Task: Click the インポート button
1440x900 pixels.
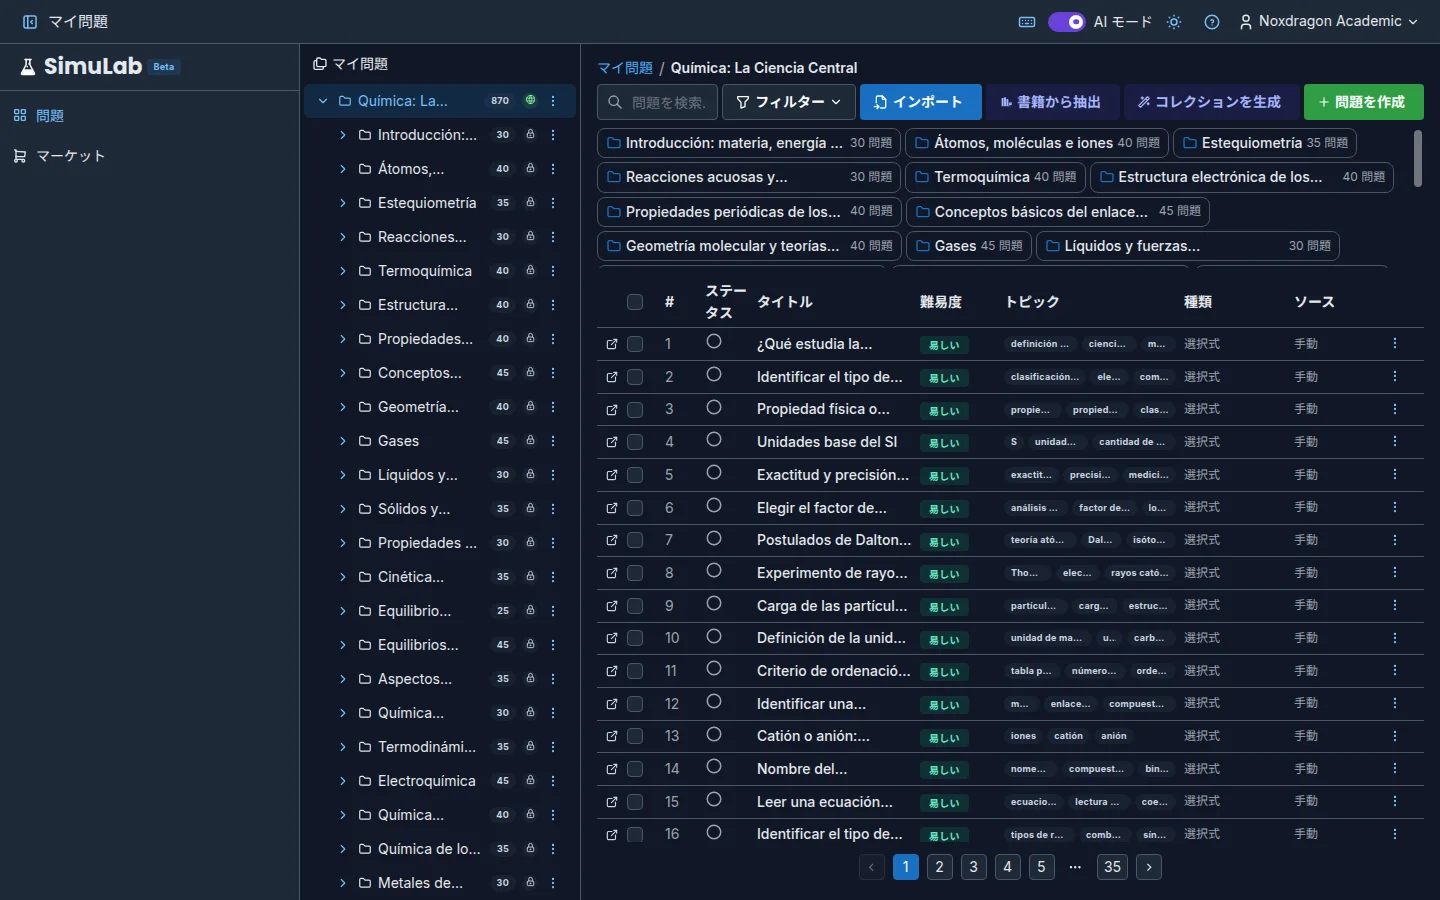Action: [921, 102]
